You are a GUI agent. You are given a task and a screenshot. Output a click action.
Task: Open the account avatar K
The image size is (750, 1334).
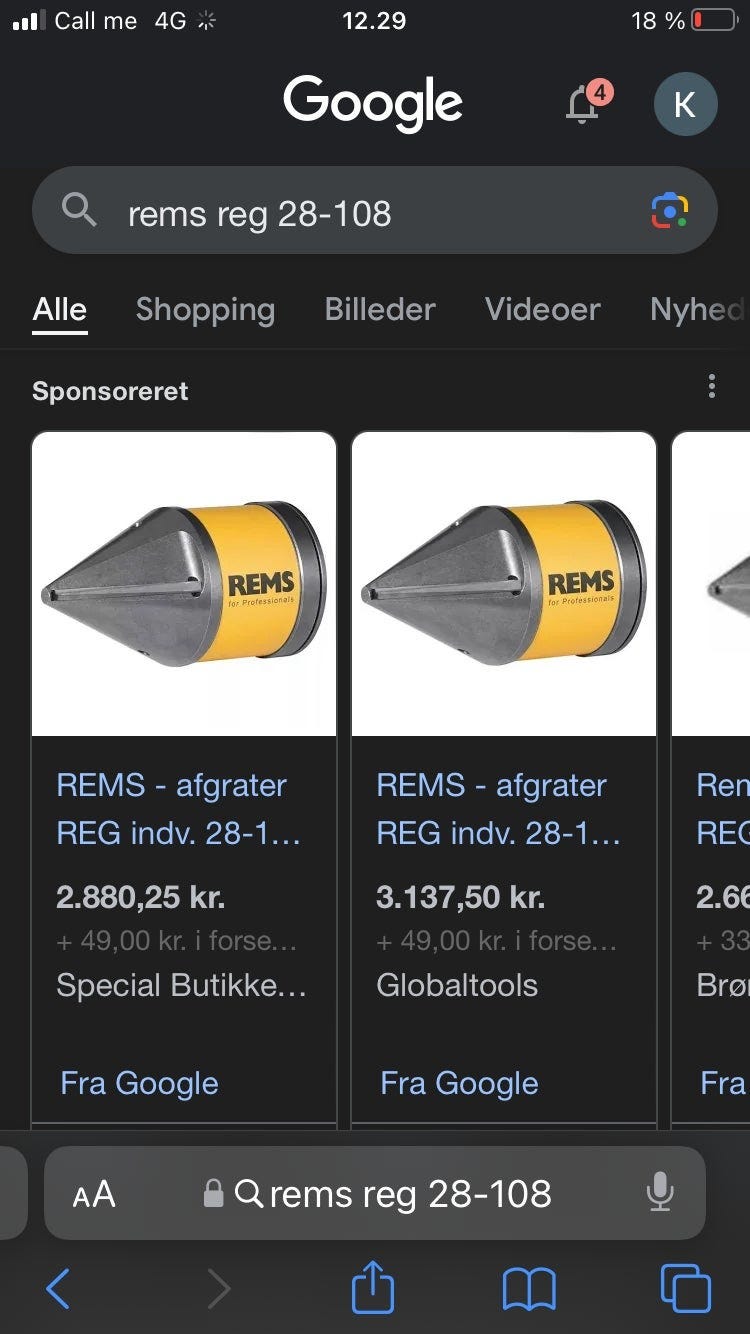pyautogui.click(x=685, y=104)
